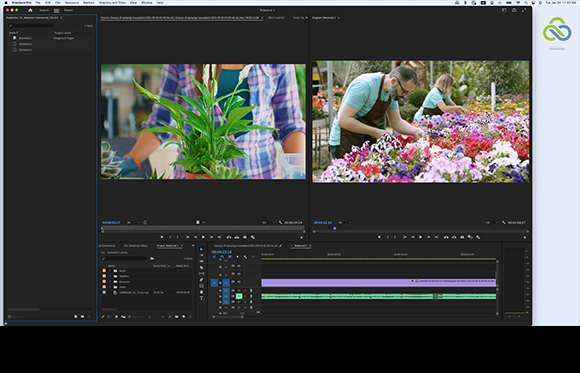Select the Slip tool
This screenshot has height=373, width=580.
pos(202,273)
